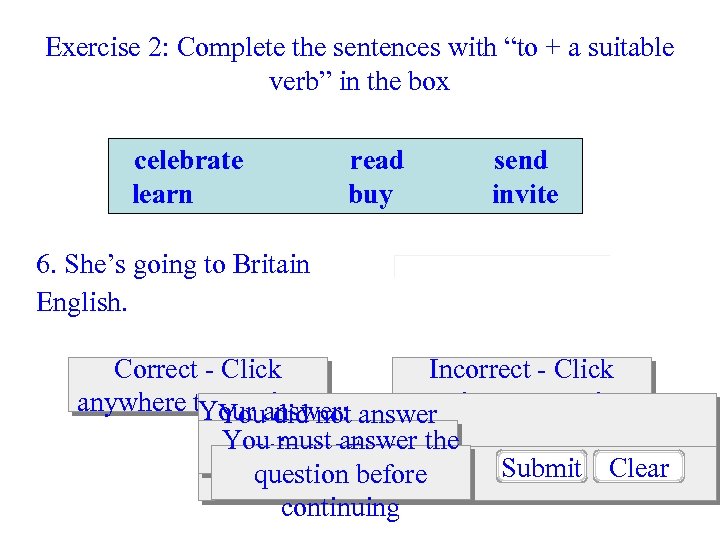Click the sentence "6. She's going to Britain"
The width and height of the screenshot is (720, 540).
tap(173, 265)
